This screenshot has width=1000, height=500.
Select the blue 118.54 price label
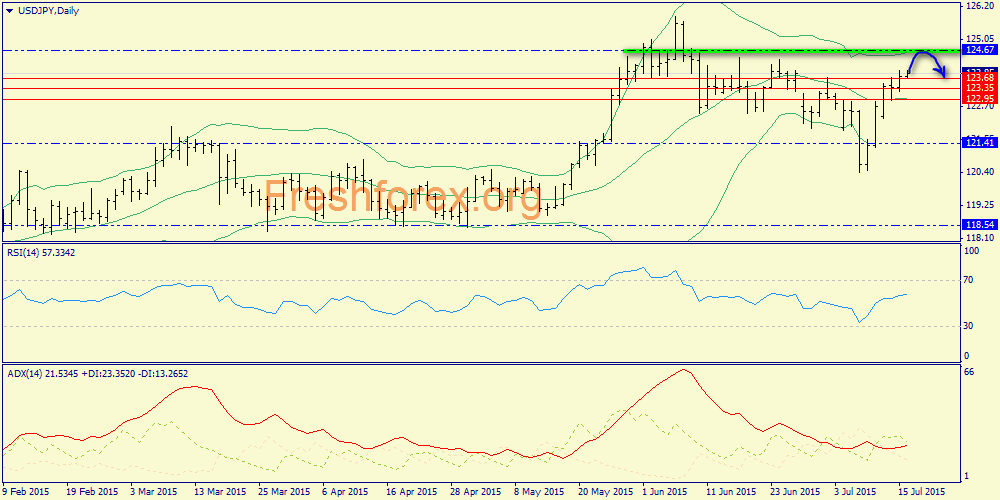tap(980, 225)
